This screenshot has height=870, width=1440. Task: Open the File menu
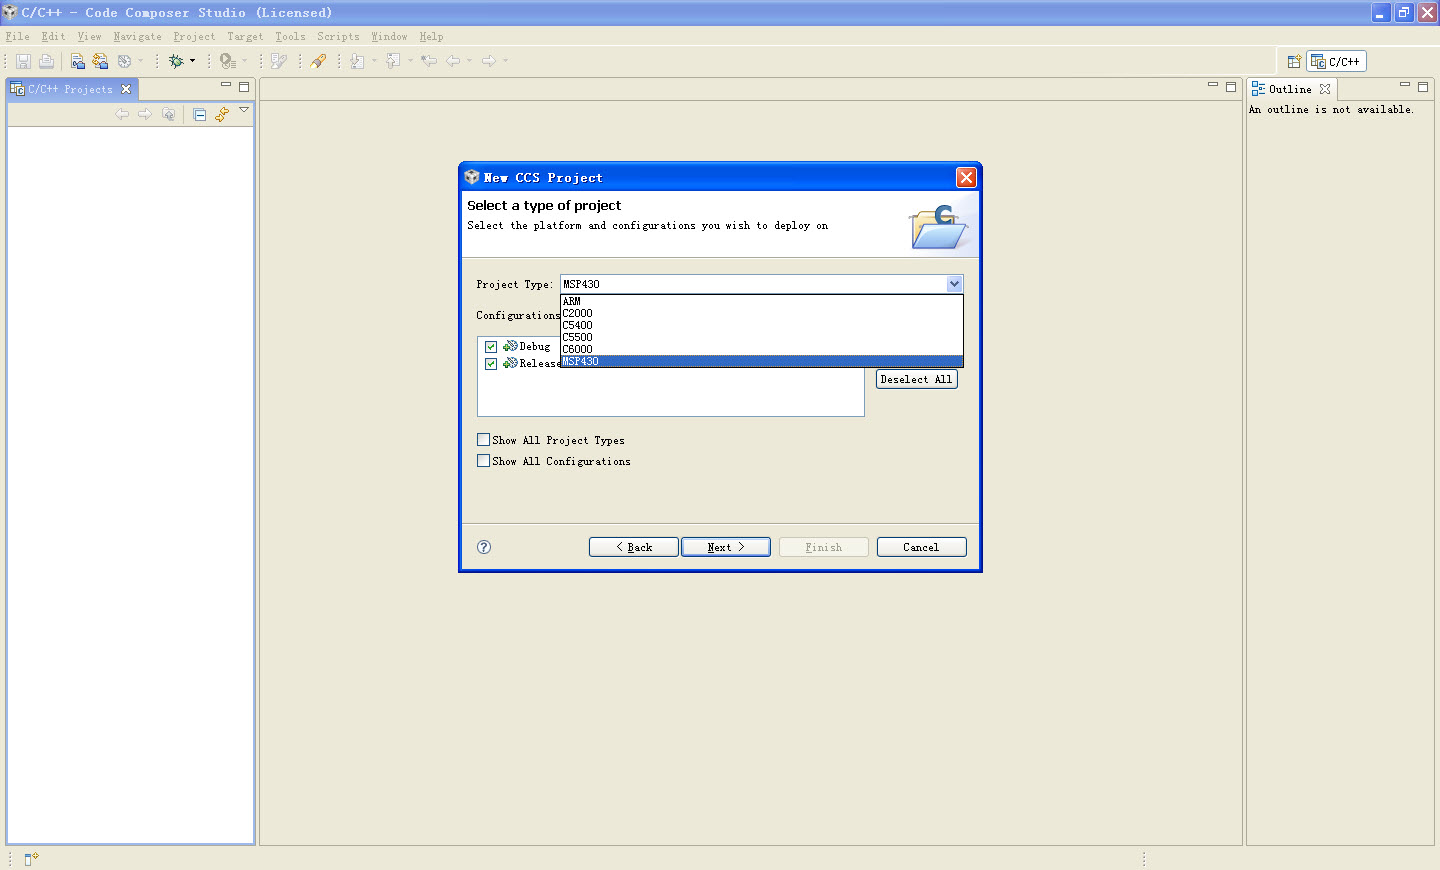(18, 36)
